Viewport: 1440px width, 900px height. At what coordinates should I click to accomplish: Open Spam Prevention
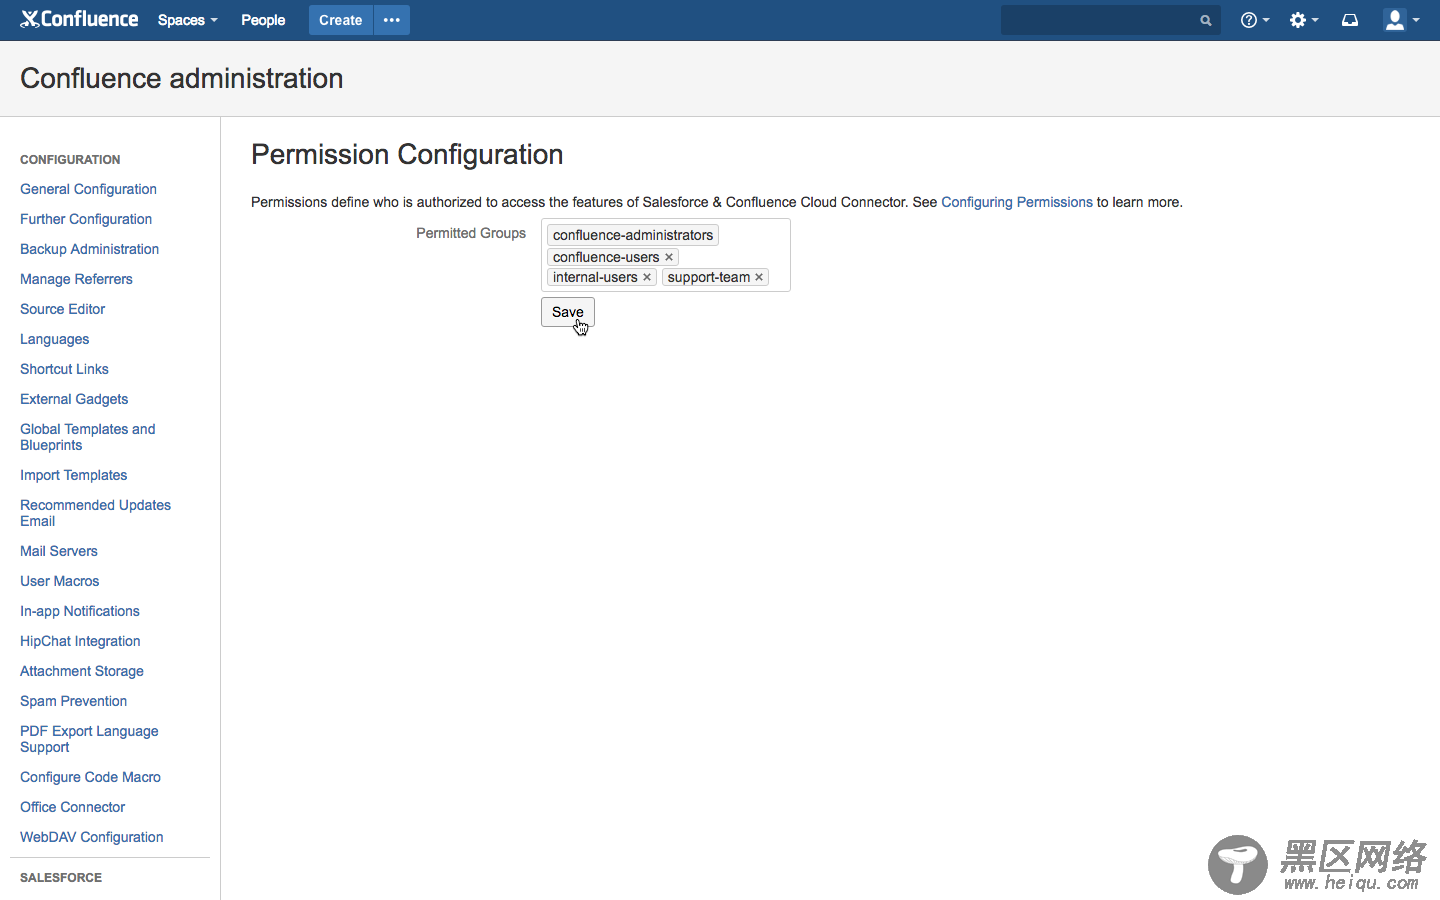click(73, 701)
